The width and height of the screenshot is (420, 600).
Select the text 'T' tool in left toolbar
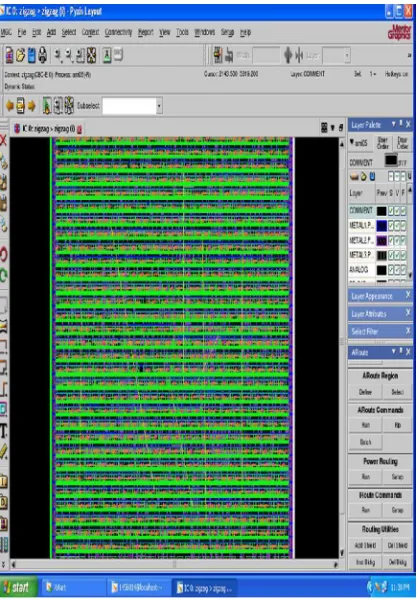coord(3,431)
